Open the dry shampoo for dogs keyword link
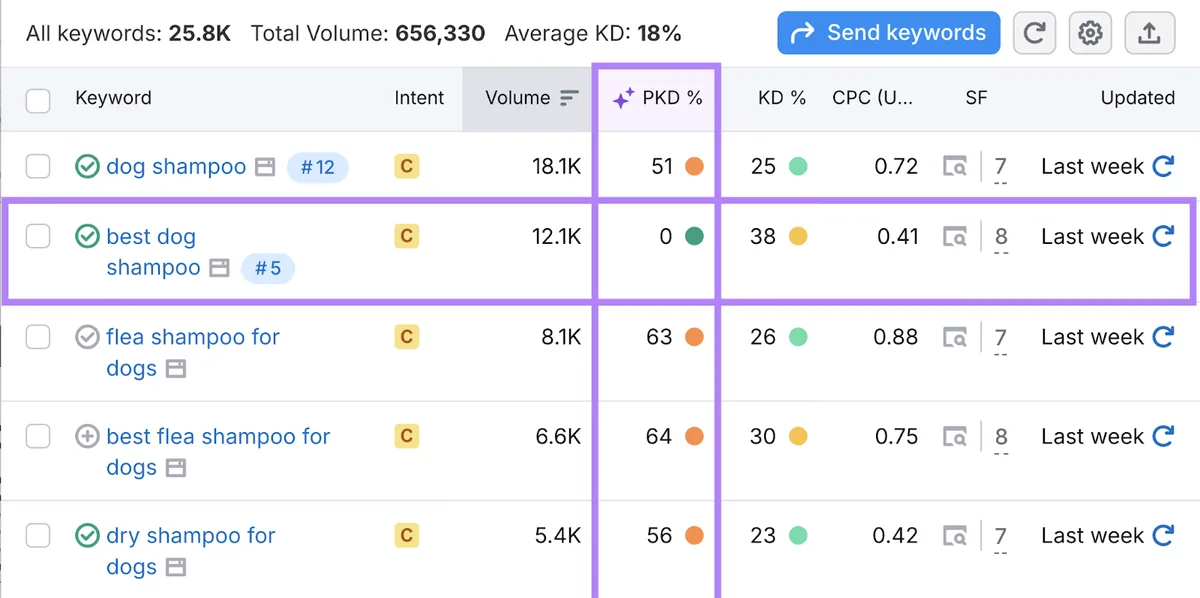1200x598 pixels. pos(190,551)
